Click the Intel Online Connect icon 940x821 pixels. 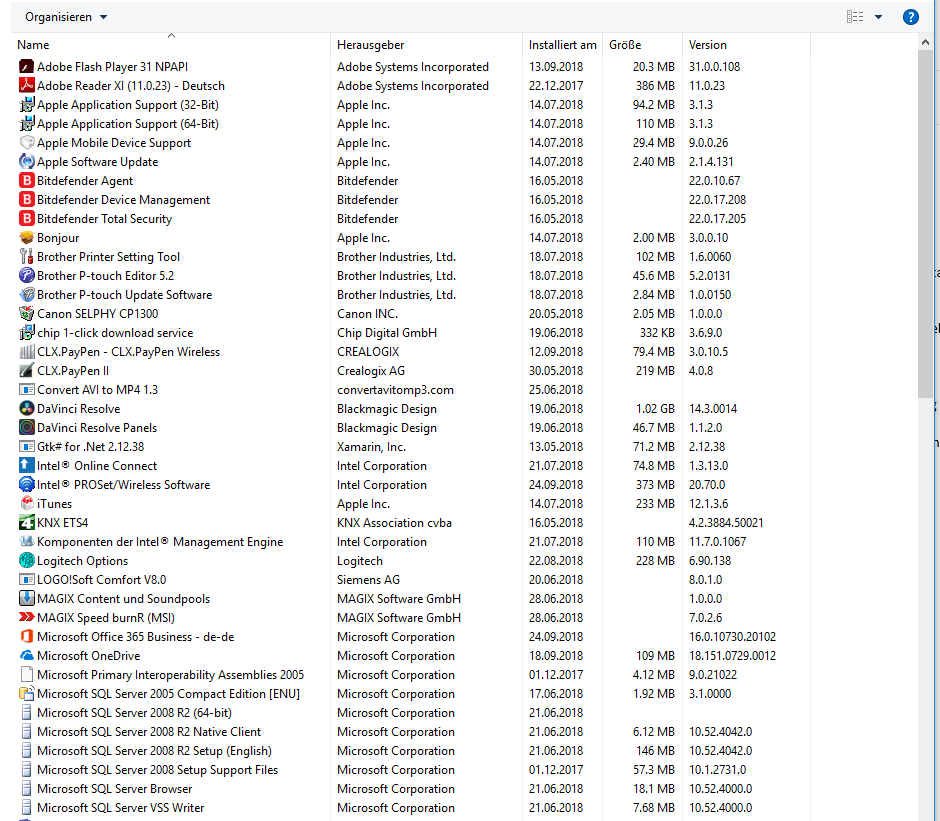26,465
